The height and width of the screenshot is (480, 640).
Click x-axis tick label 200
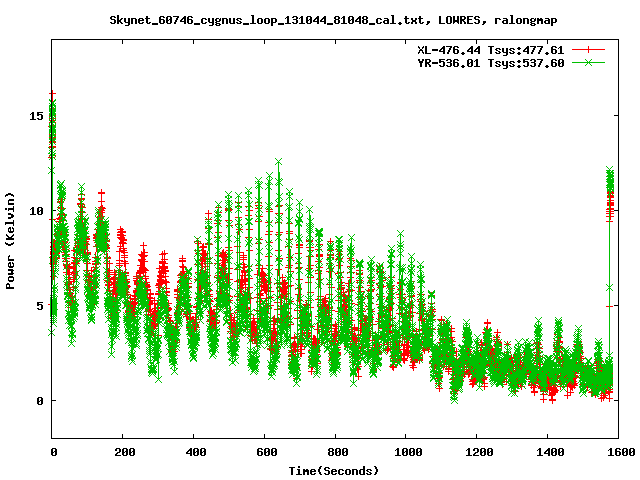pyautogui.click(x=125, y=452)
